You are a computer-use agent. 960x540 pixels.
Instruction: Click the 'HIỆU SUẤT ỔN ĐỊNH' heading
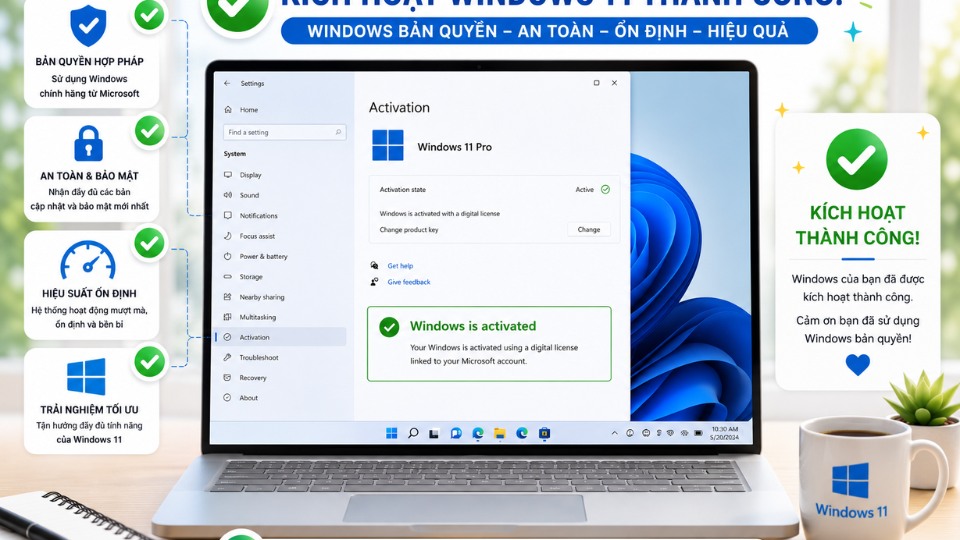coord(89,293)
